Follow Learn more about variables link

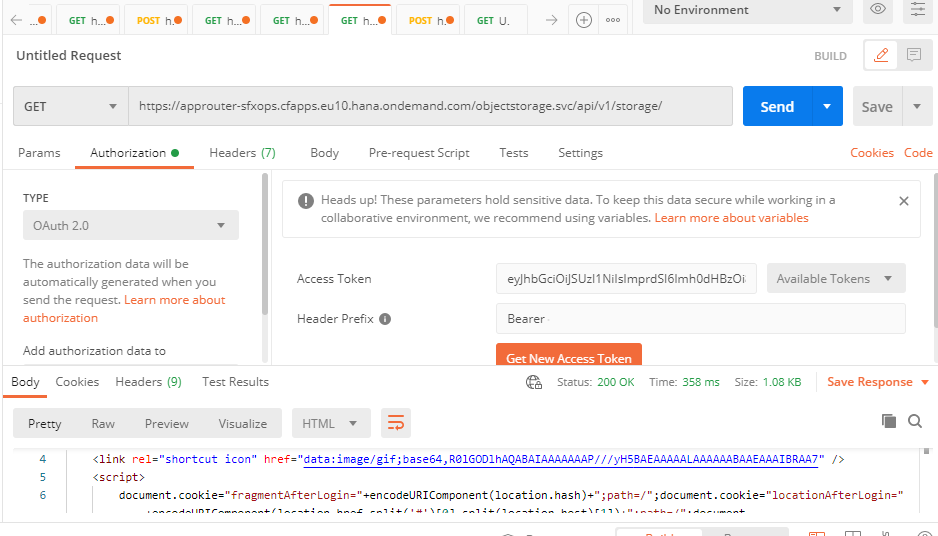point(731,218)
